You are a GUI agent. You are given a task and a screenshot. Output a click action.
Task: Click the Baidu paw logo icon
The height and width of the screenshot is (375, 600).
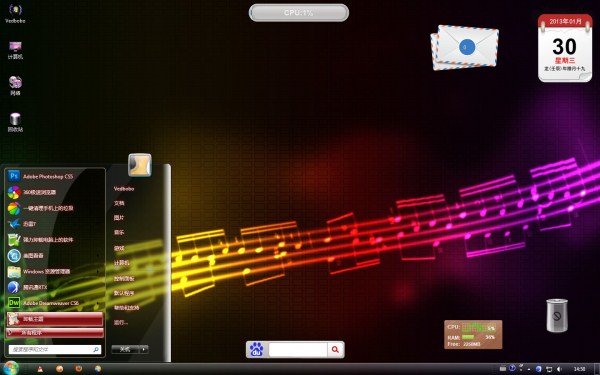click(x=256, y=349)
